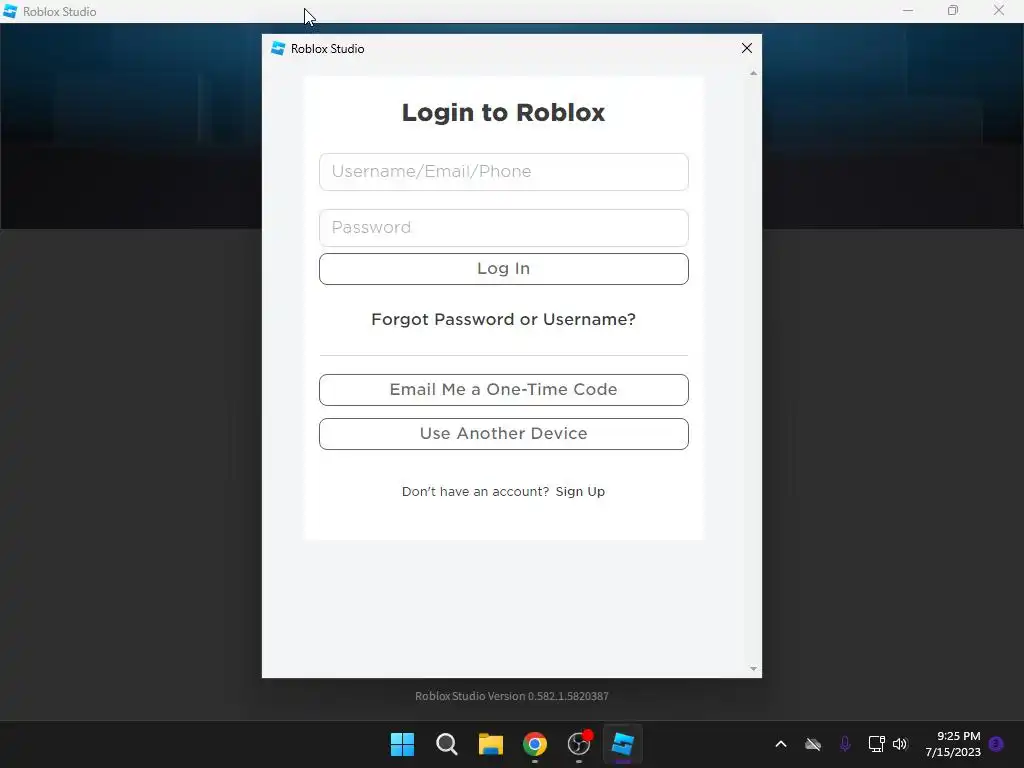Viewport: 1024px width, 768px height.
Task: Open the volume speaker tray icon
Action: (x=900, y=744)
